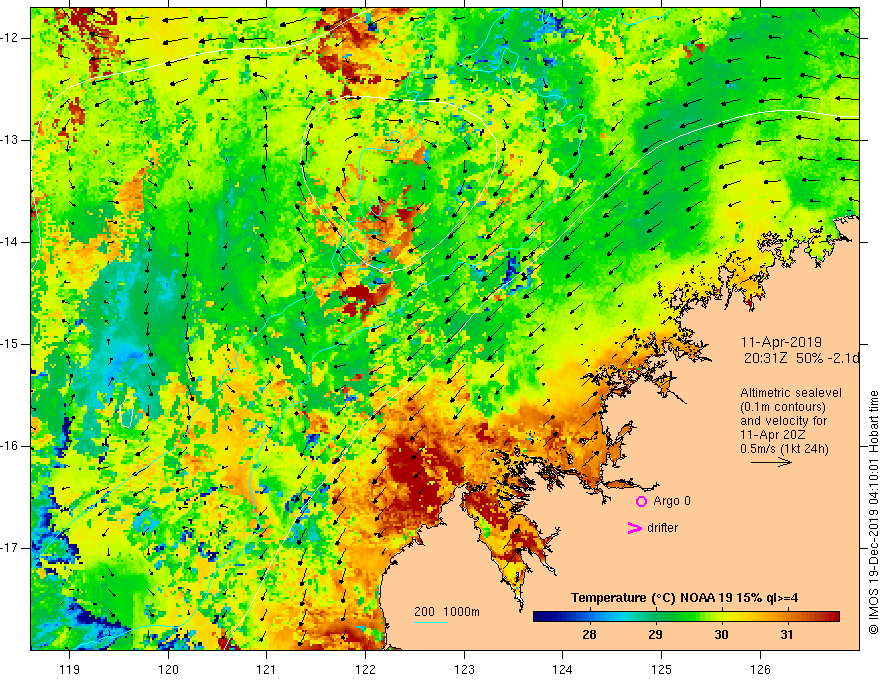Click the longitude label '126'
This screenshot has height=680, width=880.
tap(760, 669)
